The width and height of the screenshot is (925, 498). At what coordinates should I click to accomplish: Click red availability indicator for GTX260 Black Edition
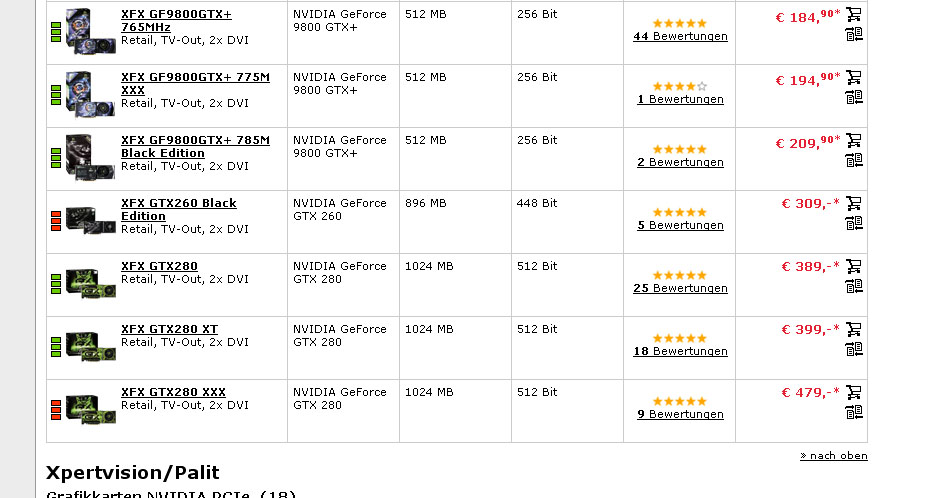(x=56, y=221)
